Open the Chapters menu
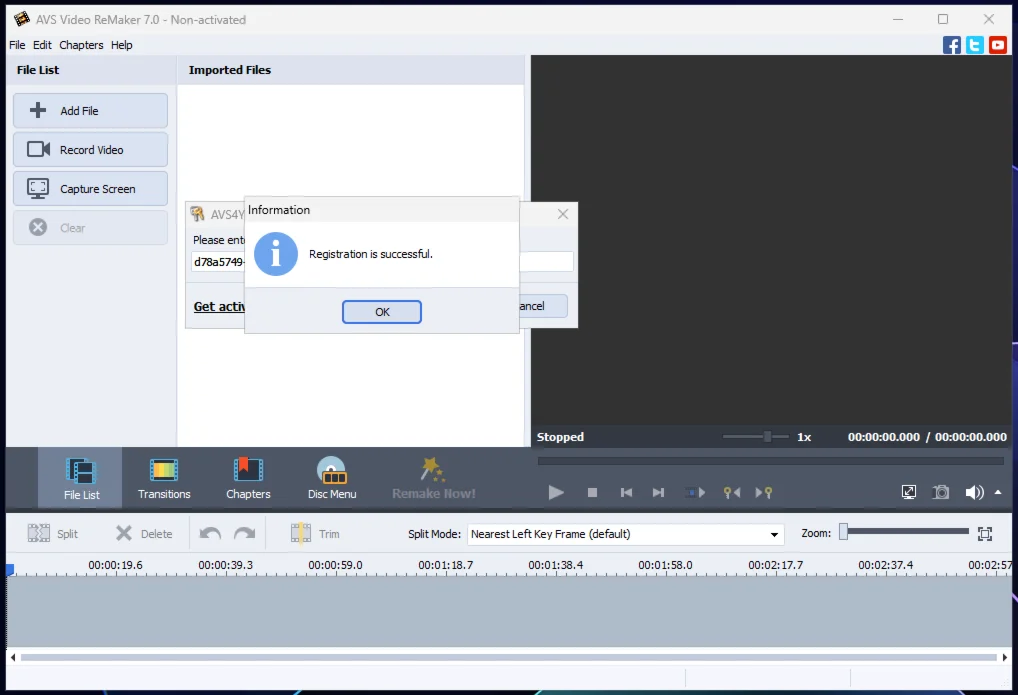 [x=81, y=45]
